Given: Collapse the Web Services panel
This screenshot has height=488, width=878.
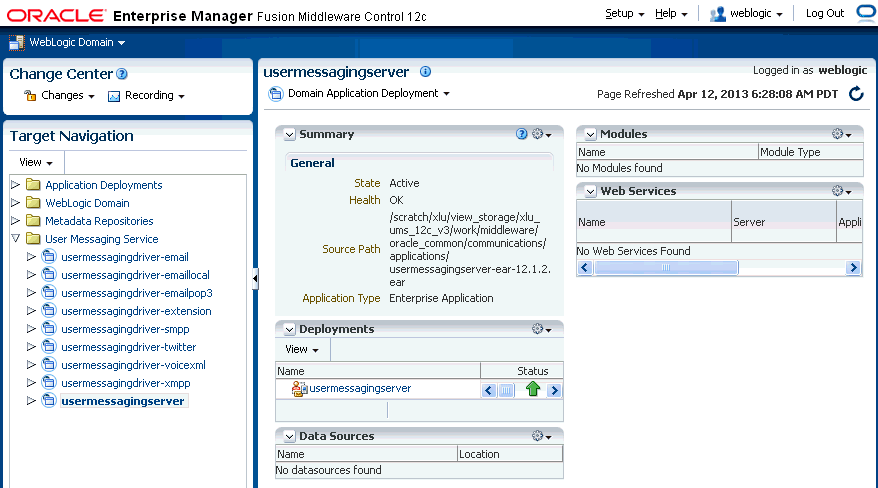Looking at the screenshot, I should coord(590,191).
